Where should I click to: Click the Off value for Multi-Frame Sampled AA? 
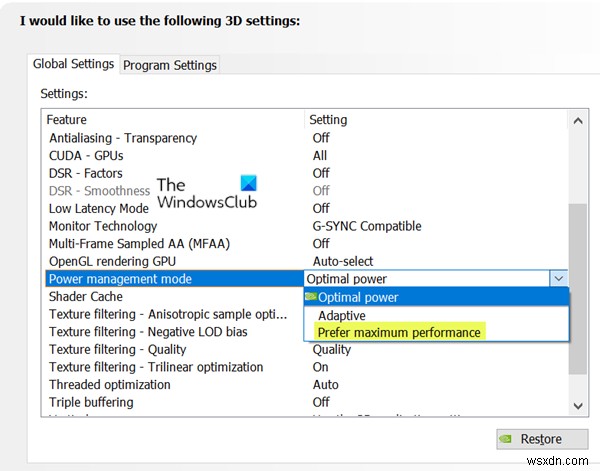[x=321, y=244]
